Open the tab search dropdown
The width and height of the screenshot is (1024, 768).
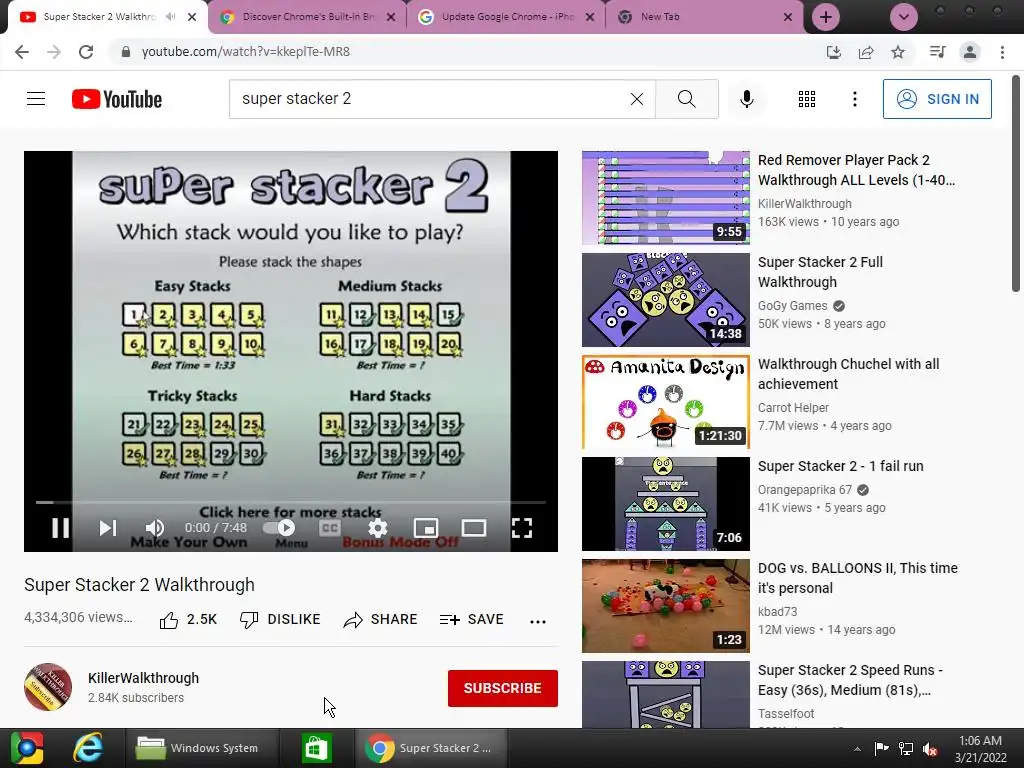(x=904, y=17)
